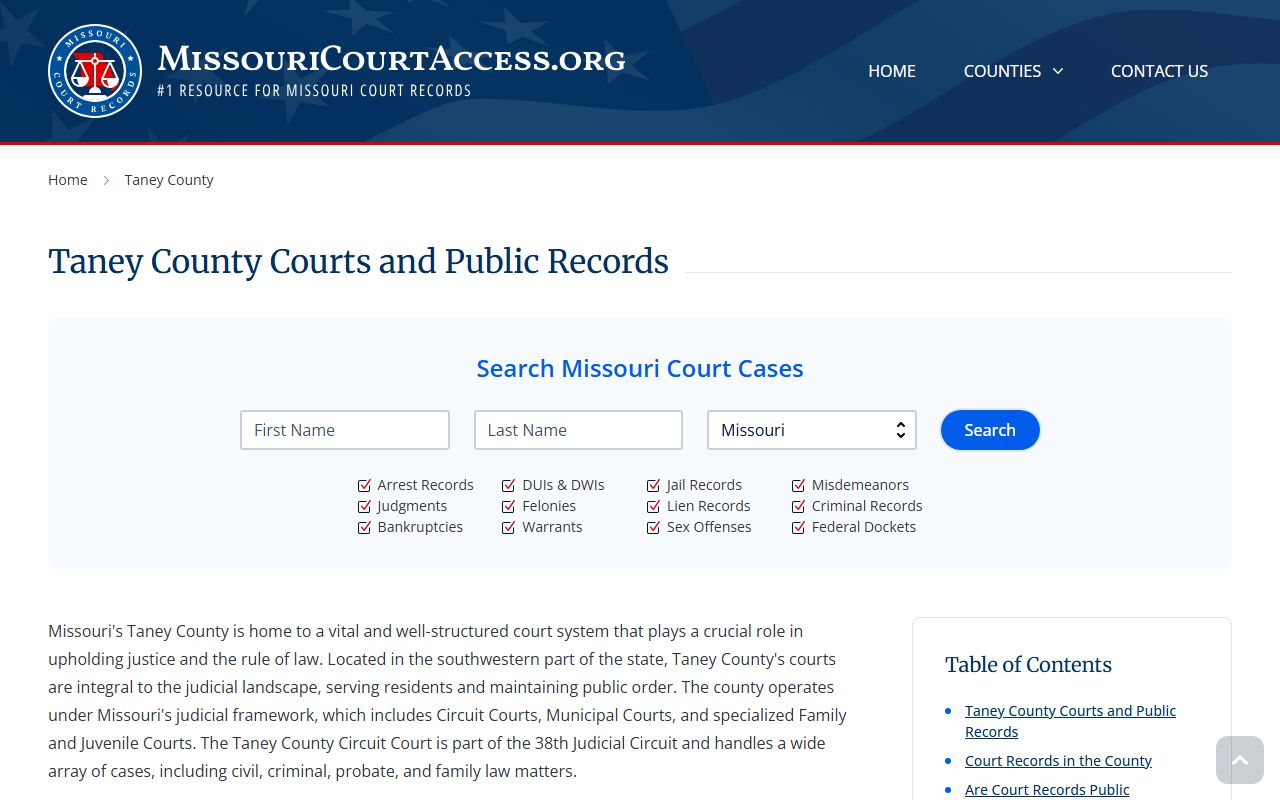Click the Jail Records checkmark icon
The width and height of the screenshot is (1280, 800).
(x=654, y=485)
